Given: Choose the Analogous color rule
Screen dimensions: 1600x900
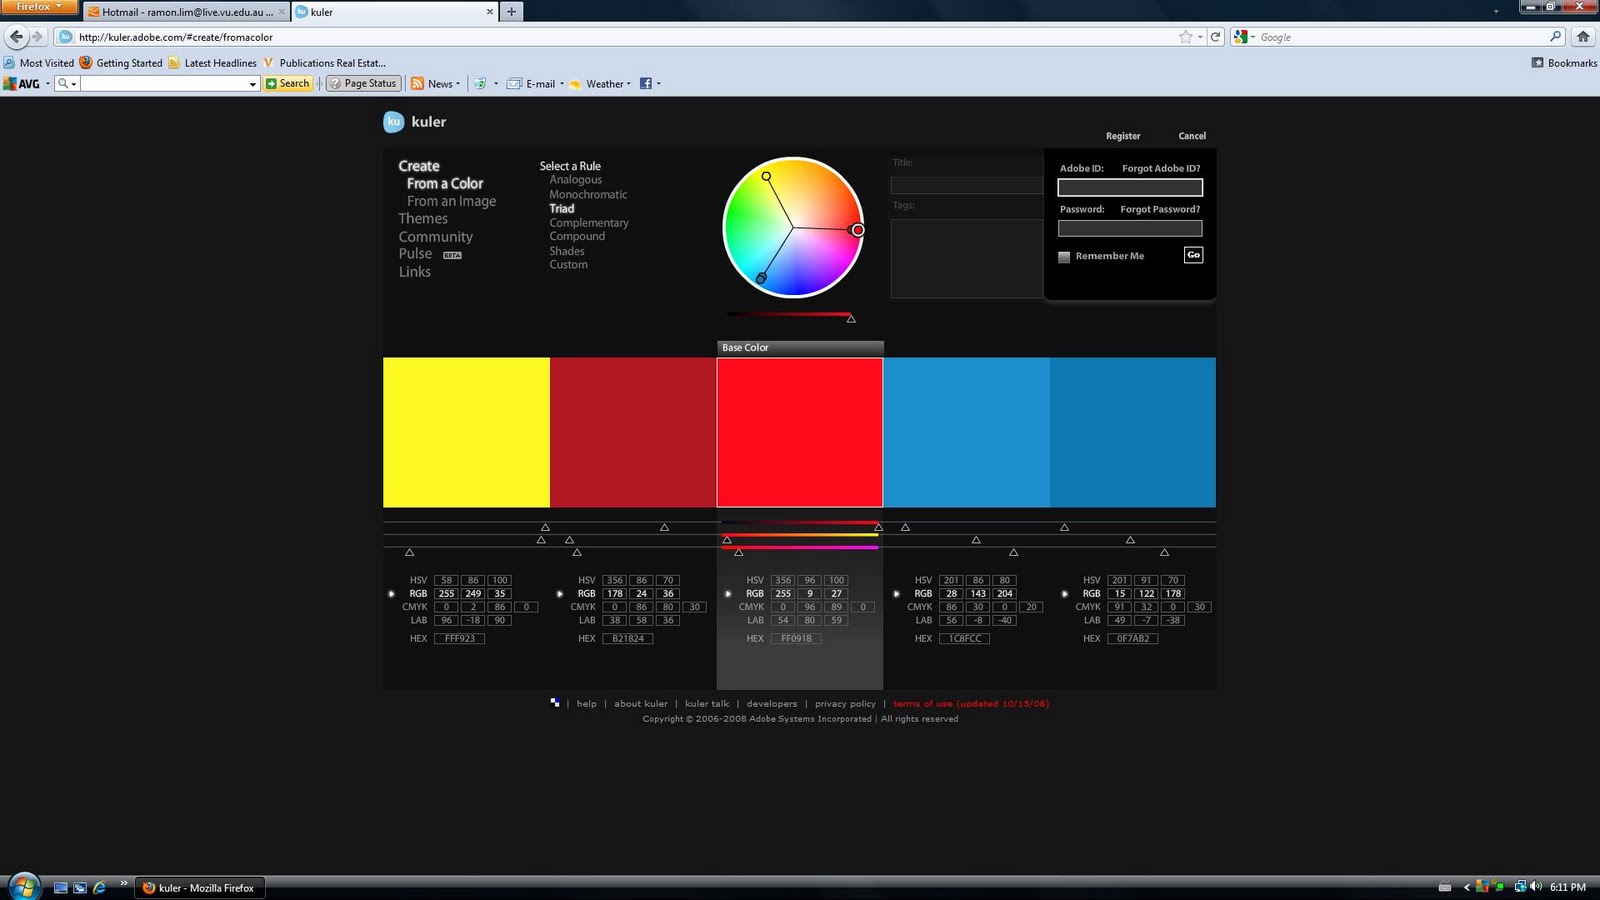Looking at the screenshot, I should tap(576, 180).
